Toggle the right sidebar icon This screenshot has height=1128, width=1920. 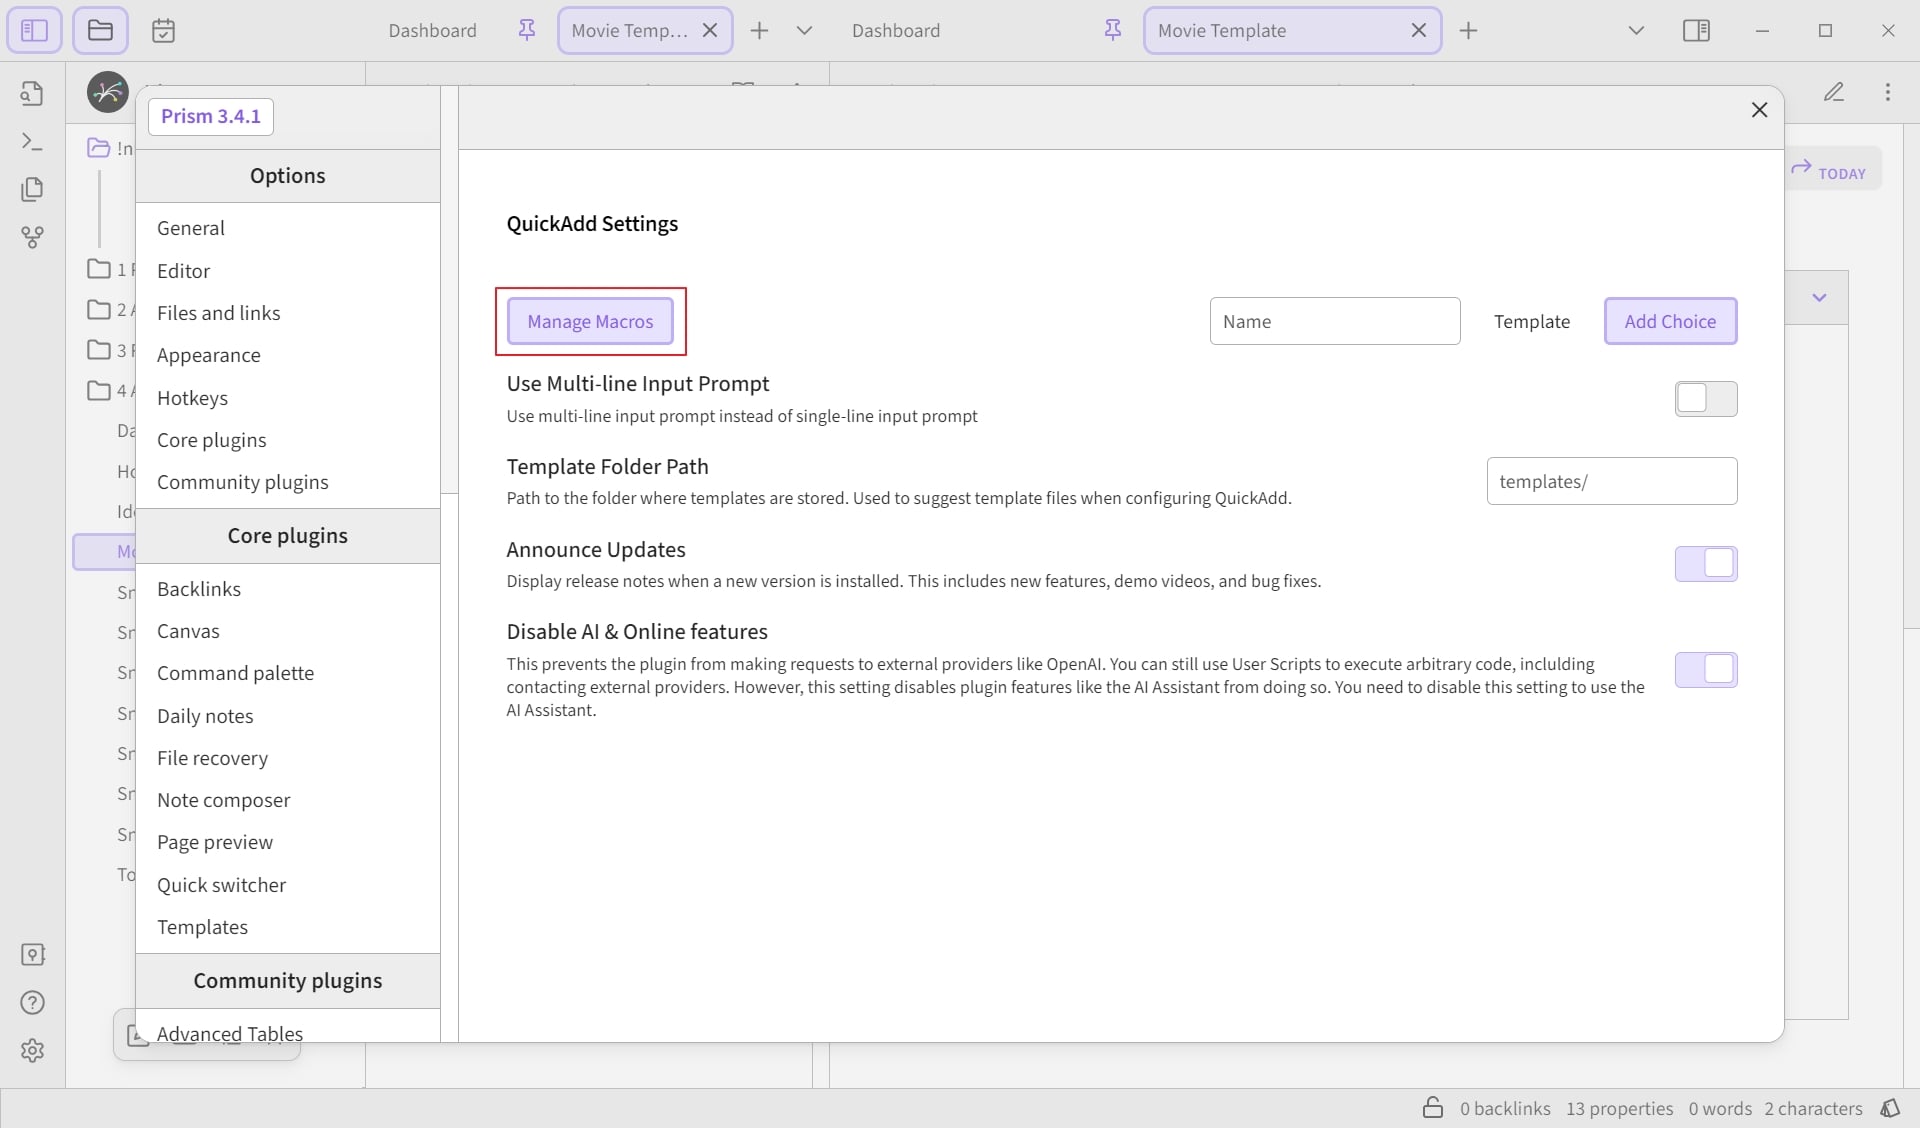point(1696,30)
